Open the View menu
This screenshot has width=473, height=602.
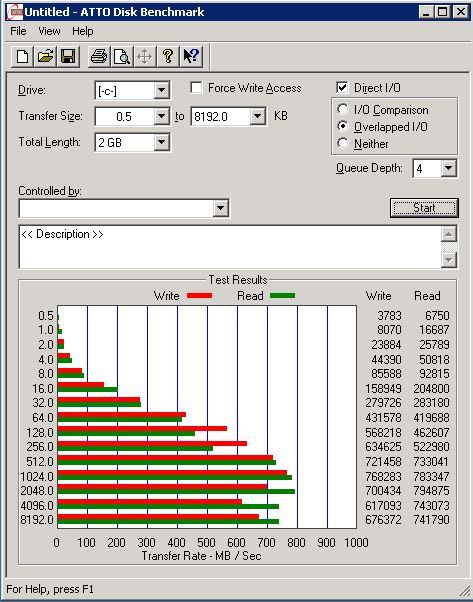point(49,31)
